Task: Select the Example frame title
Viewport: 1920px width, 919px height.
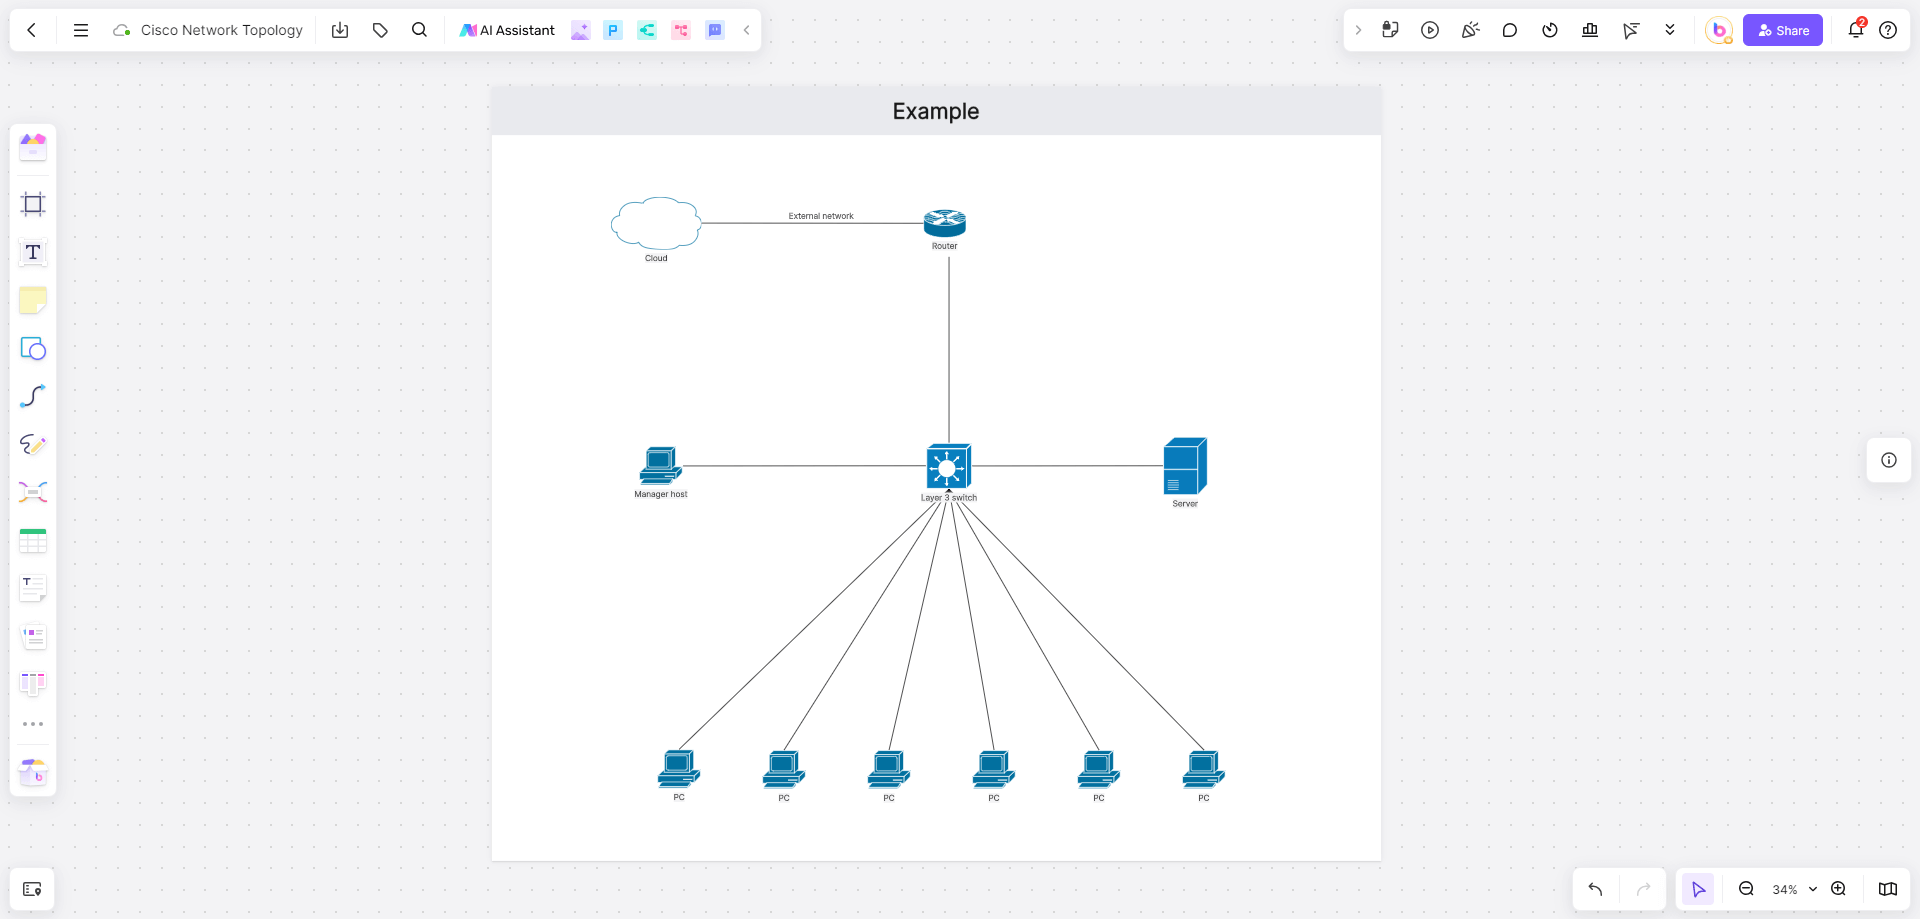Action: [x=936, y=111]
